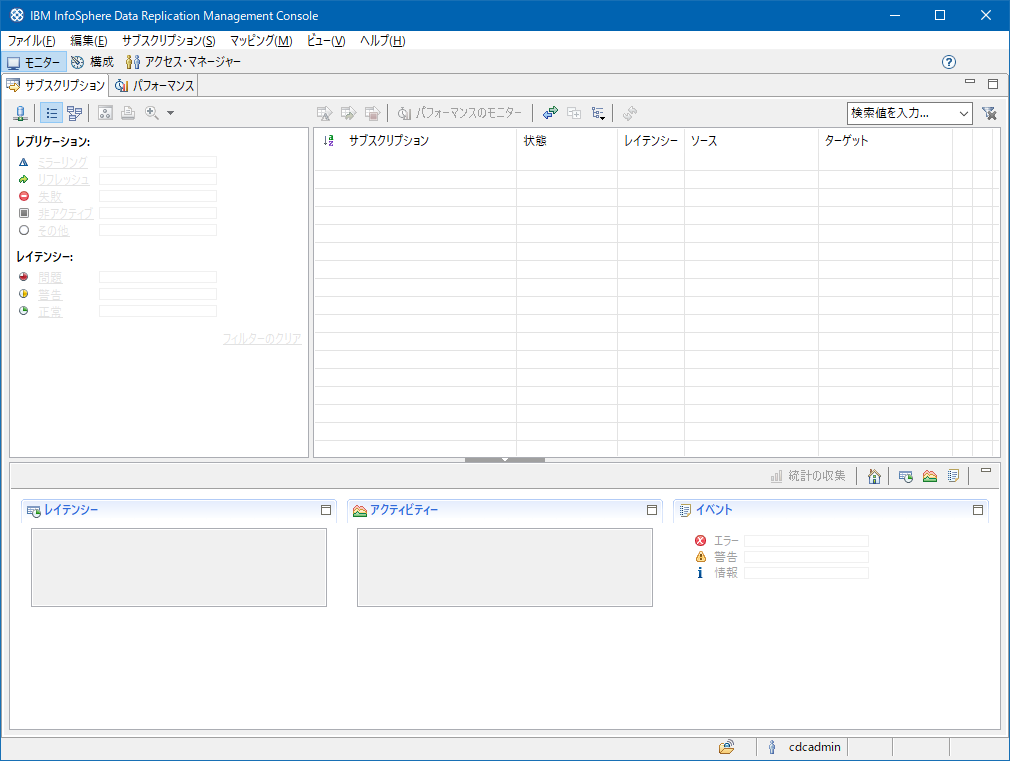1010x761 pixels.
Task: Click the リフレッシュ filter link
Action: point(64,180)
